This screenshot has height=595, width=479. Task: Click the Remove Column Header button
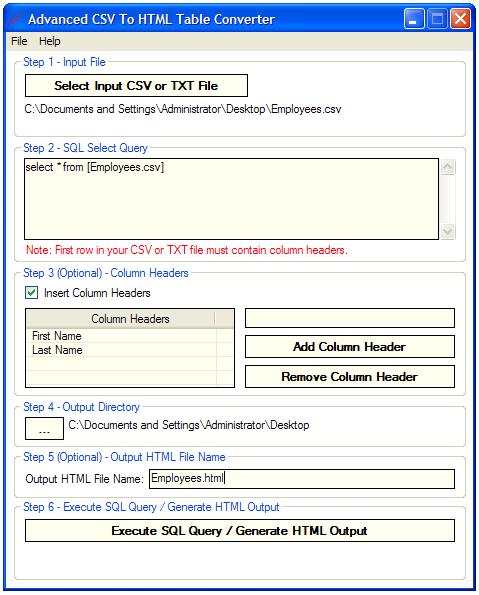pyautogui.click(x=350, y=376)
